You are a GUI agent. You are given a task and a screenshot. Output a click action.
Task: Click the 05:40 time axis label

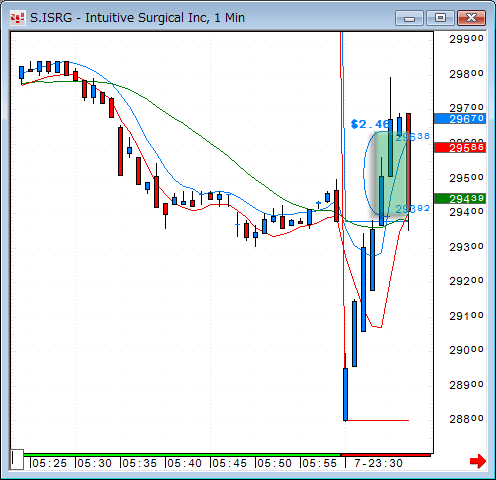(x=184, y=463)
